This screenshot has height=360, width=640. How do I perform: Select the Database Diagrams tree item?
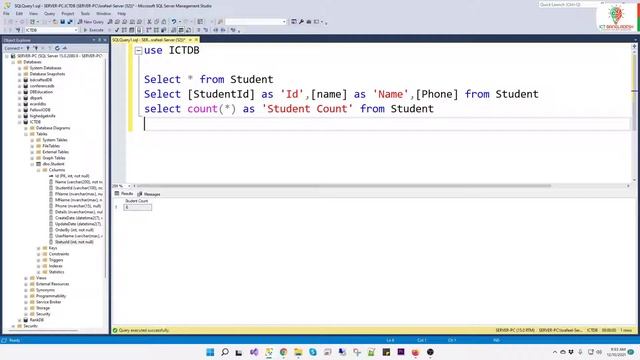pos(53,128)
